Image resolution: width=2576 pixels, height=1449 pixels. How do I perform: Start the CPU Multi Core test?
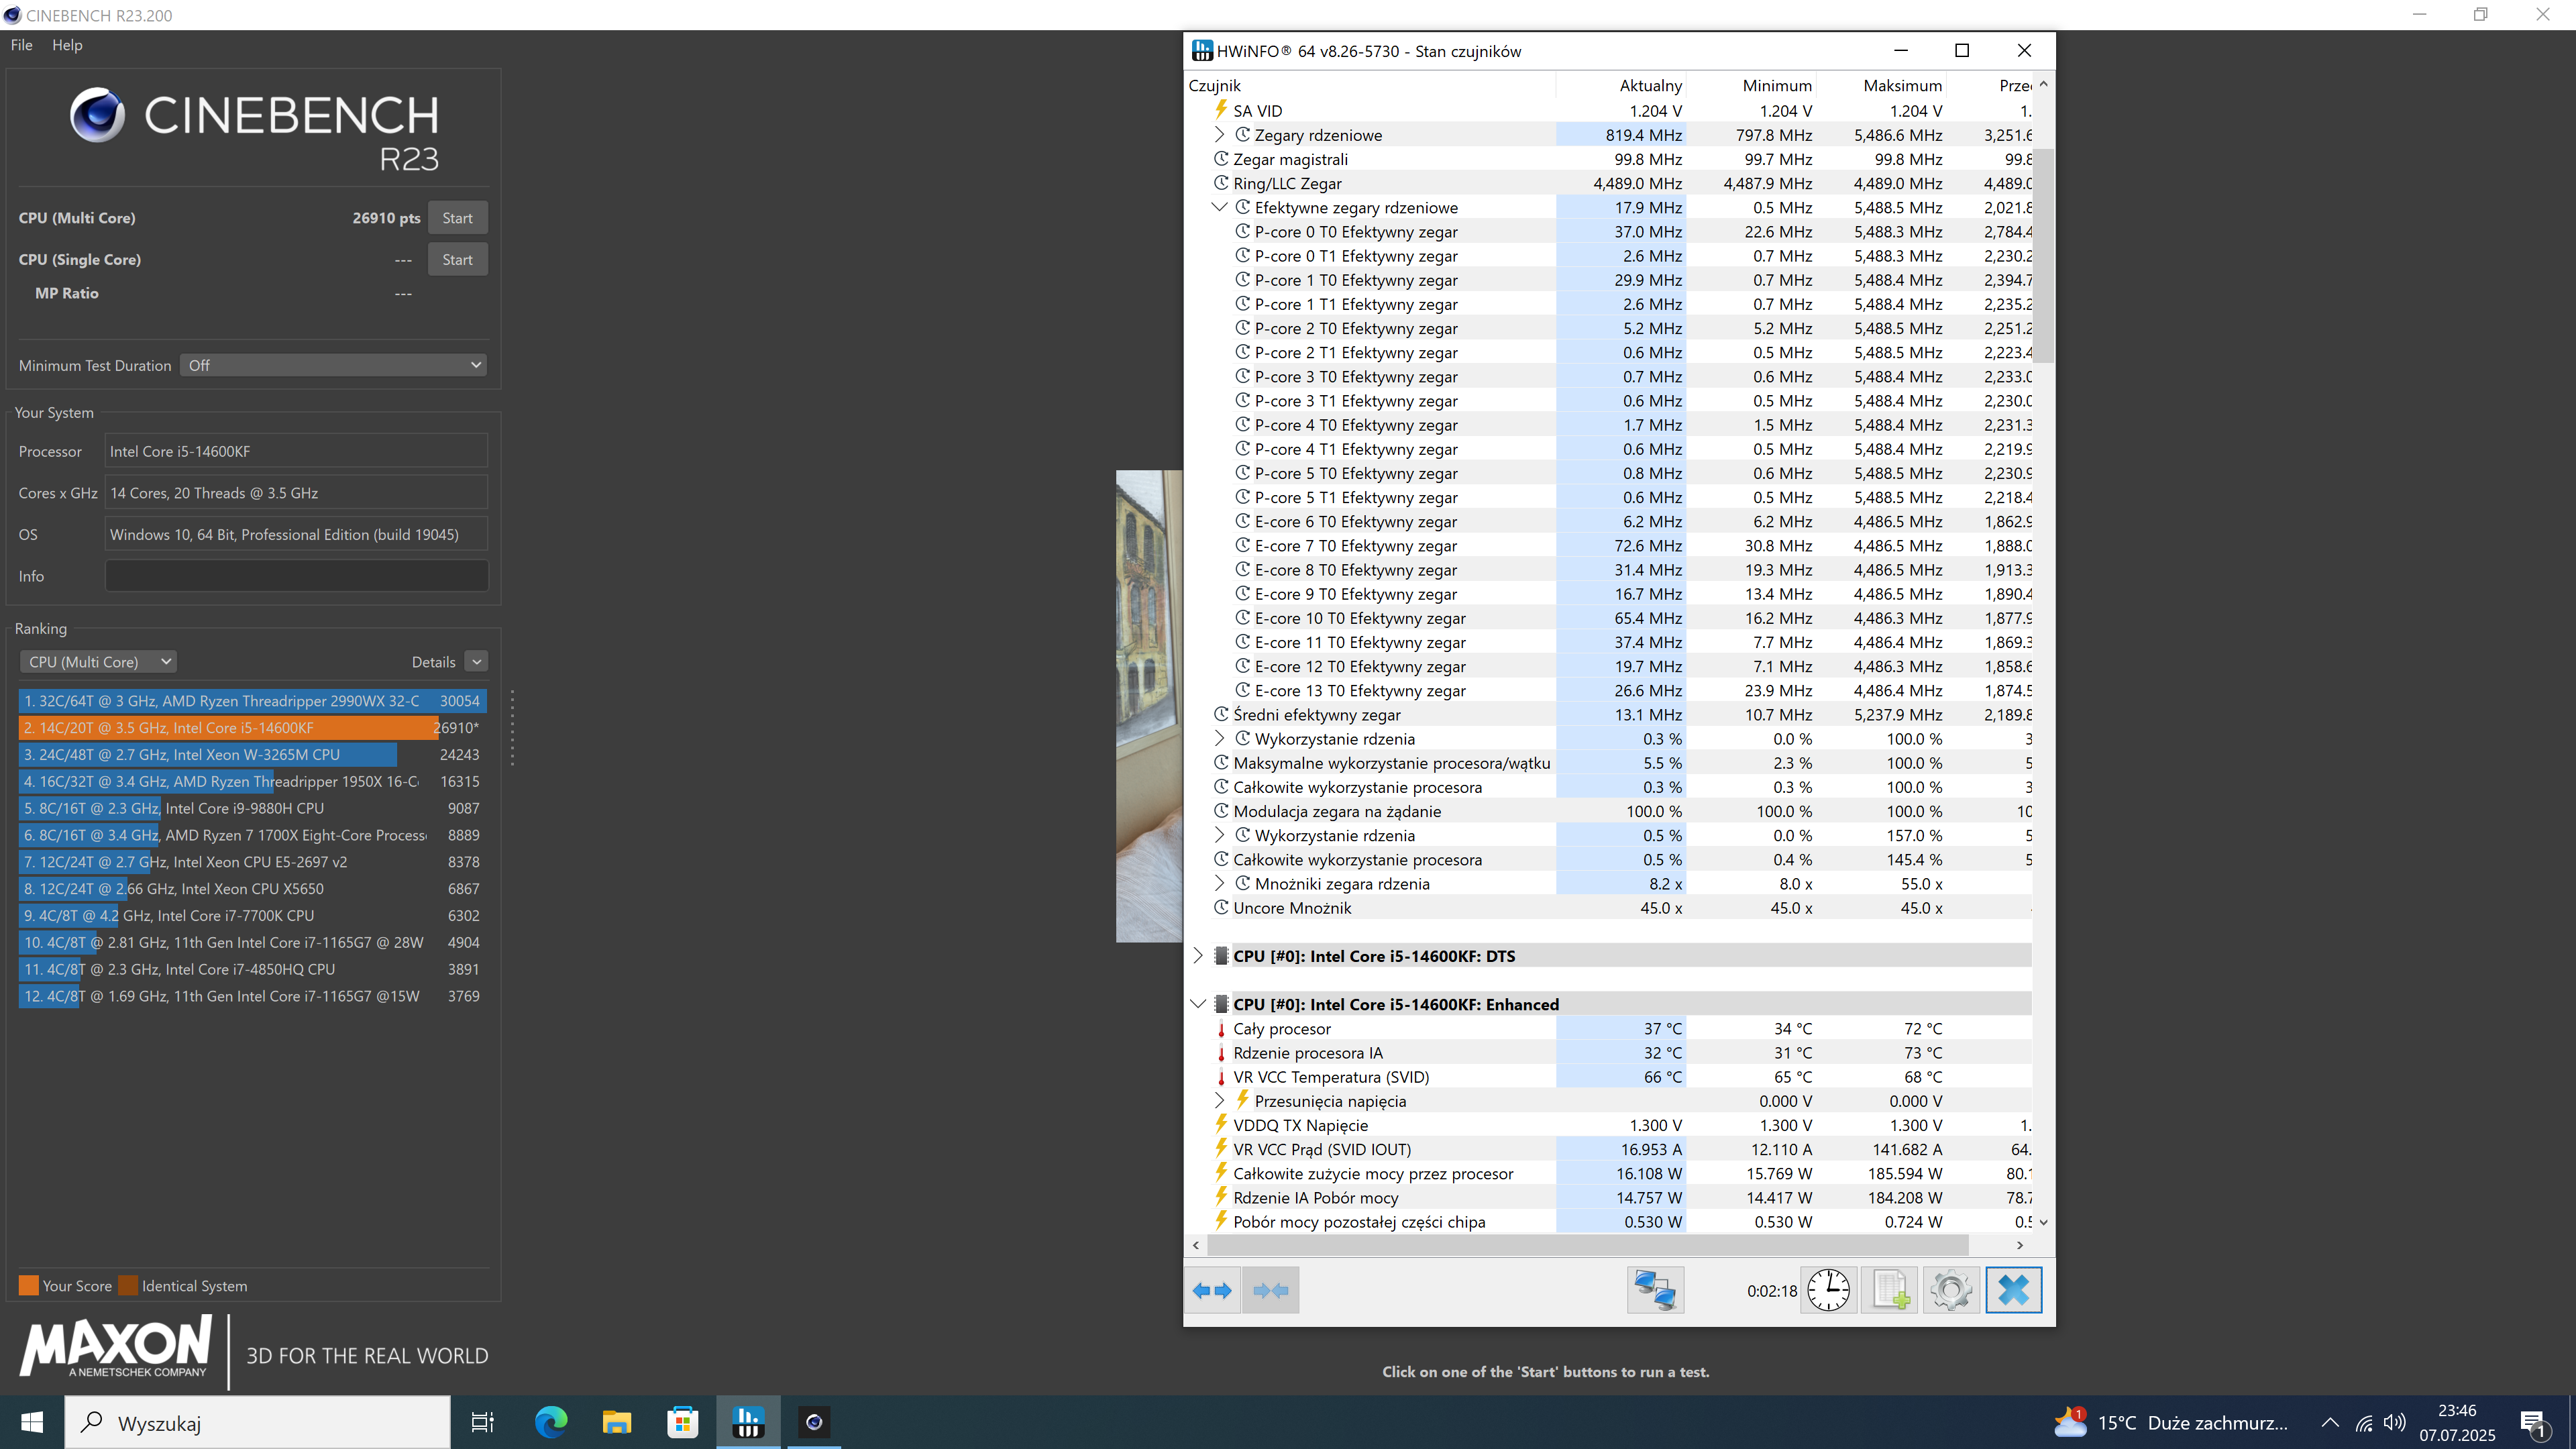(457, 218)
